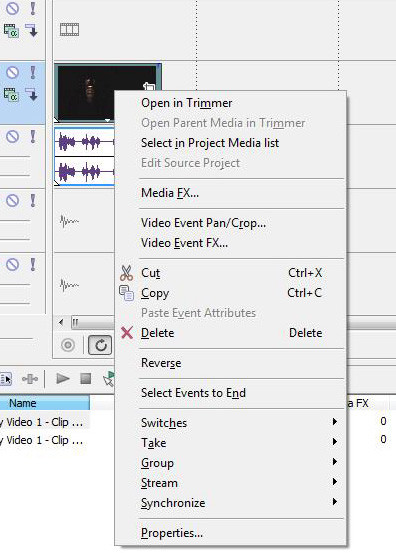Choose Cut from the context menu

[x=231, y=273]
